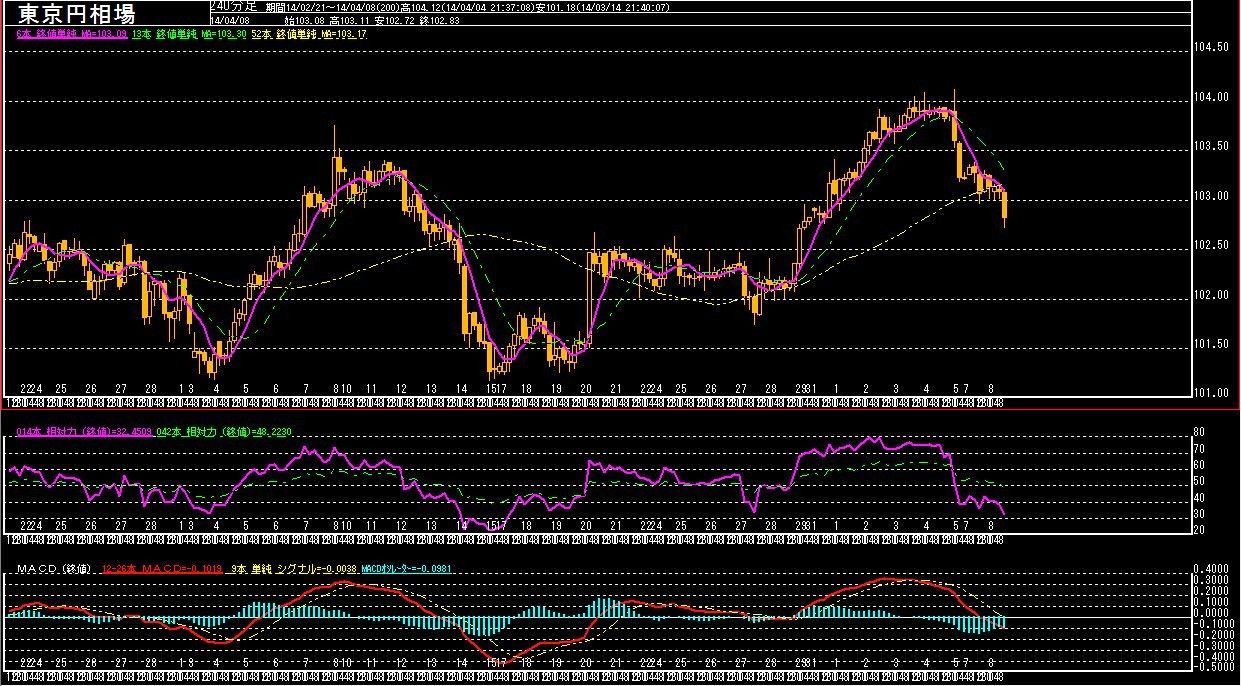This screenshot has height=686, width=1241.
Task: Click date 20 on the RSI panel axis
Action: [586, 525]
